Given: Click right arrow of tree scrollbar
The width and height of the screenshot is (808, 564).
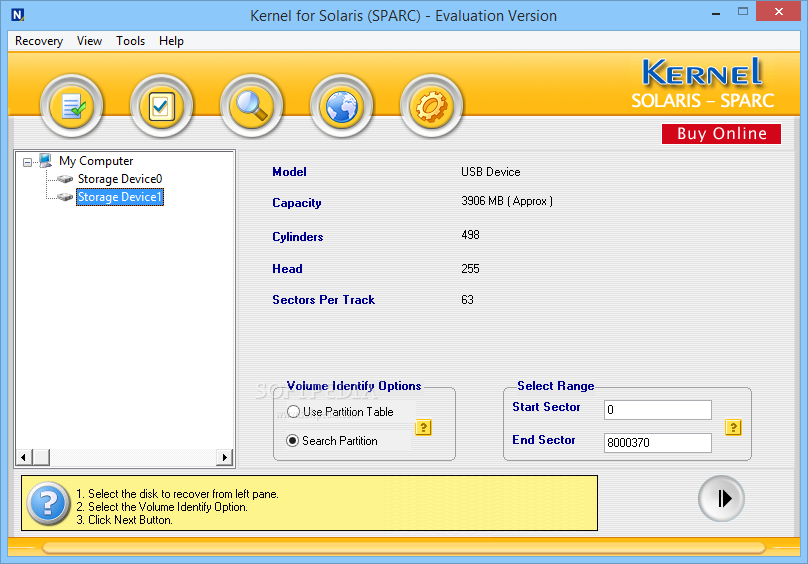Looking at the screenshot, I should coord(224,457).
